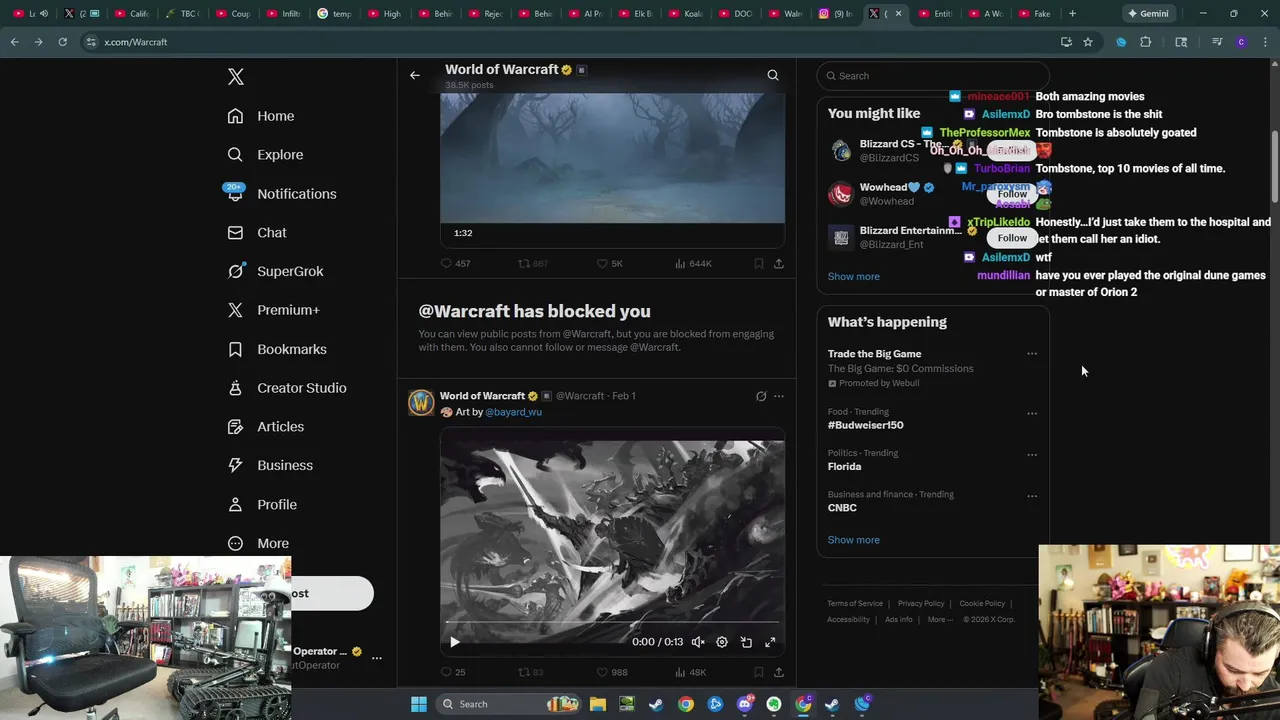This screenshot has width=1280, height=720.
Task: Open a new Chrome tab
Action: point(1072,14)
